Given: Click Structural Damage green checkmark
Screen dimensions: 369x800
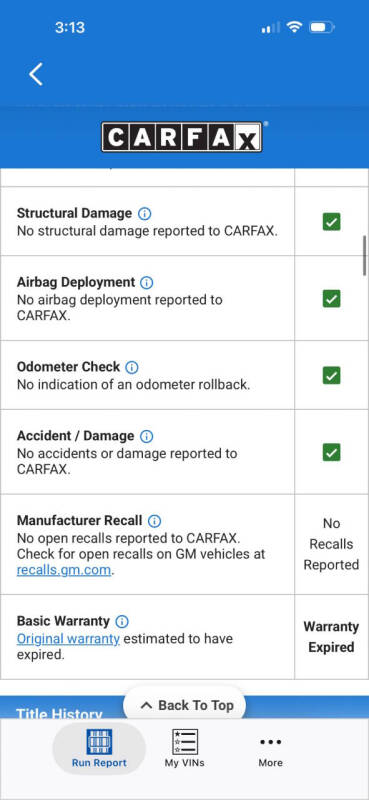Looking at the screenshot, I should (331, 222).
